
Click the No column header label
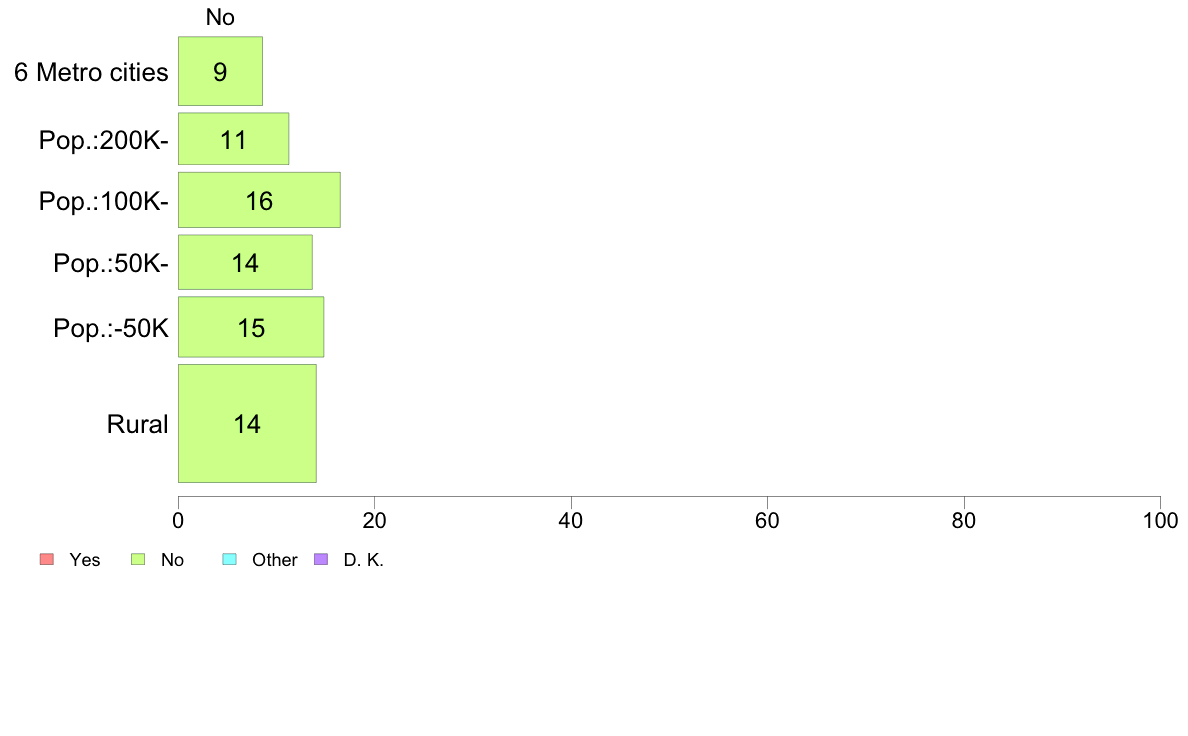[220, 17]
